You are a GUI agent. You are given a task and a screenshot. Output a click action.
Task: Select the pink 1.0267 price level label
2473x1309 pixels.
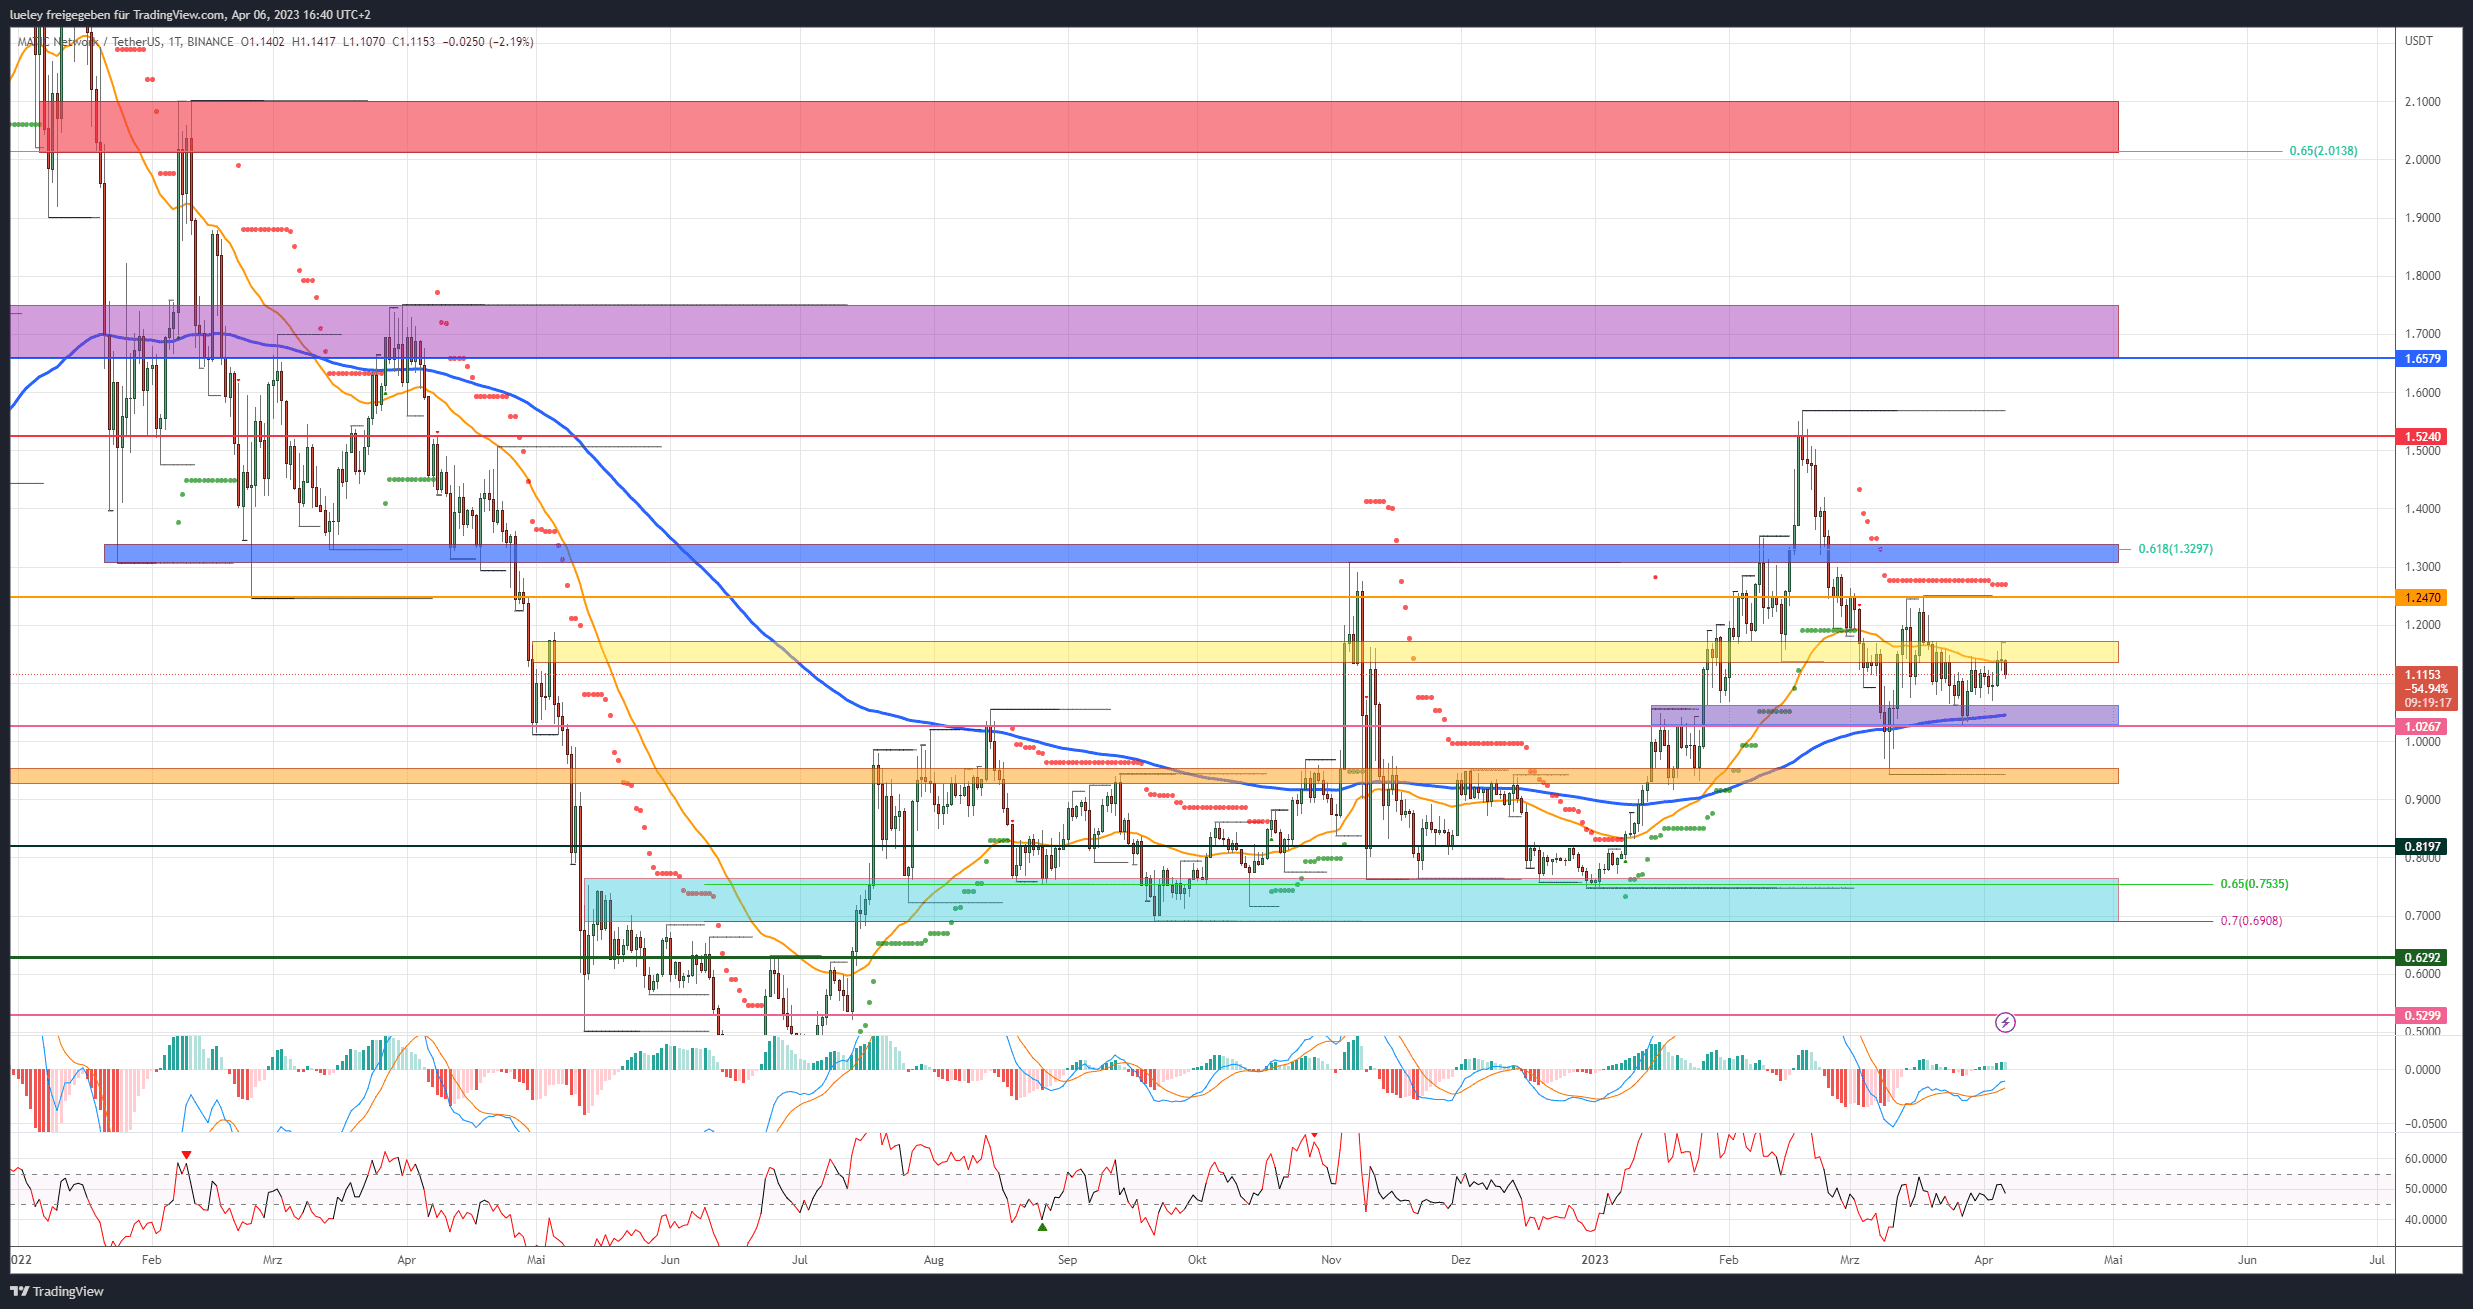point(2422,726)
